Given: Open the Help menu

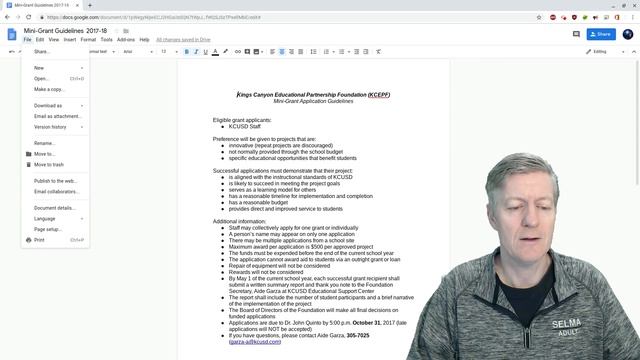Looking at the screenshot, I should pyautogui.click(x=144, y=40).
